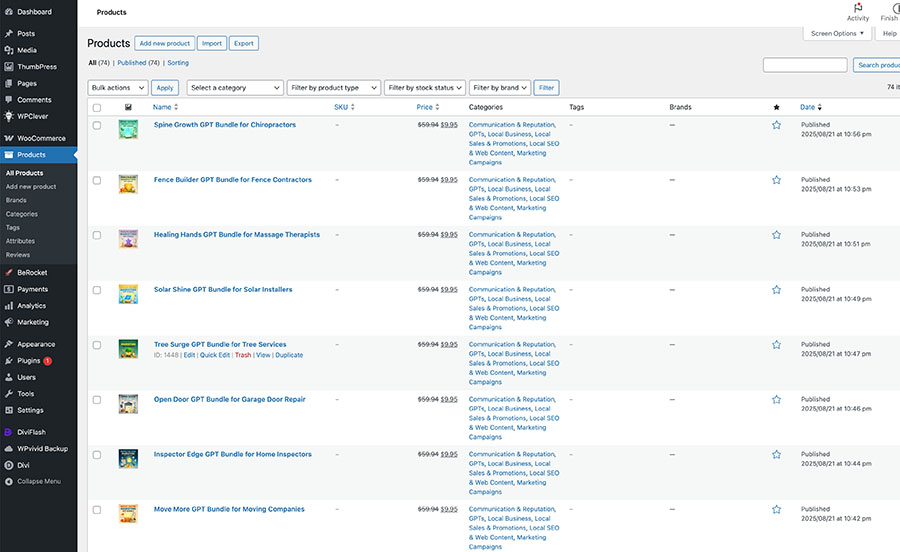Click the Collapse Menu icon
This screenshot has width=900, height=552.
tap(9, 481)
